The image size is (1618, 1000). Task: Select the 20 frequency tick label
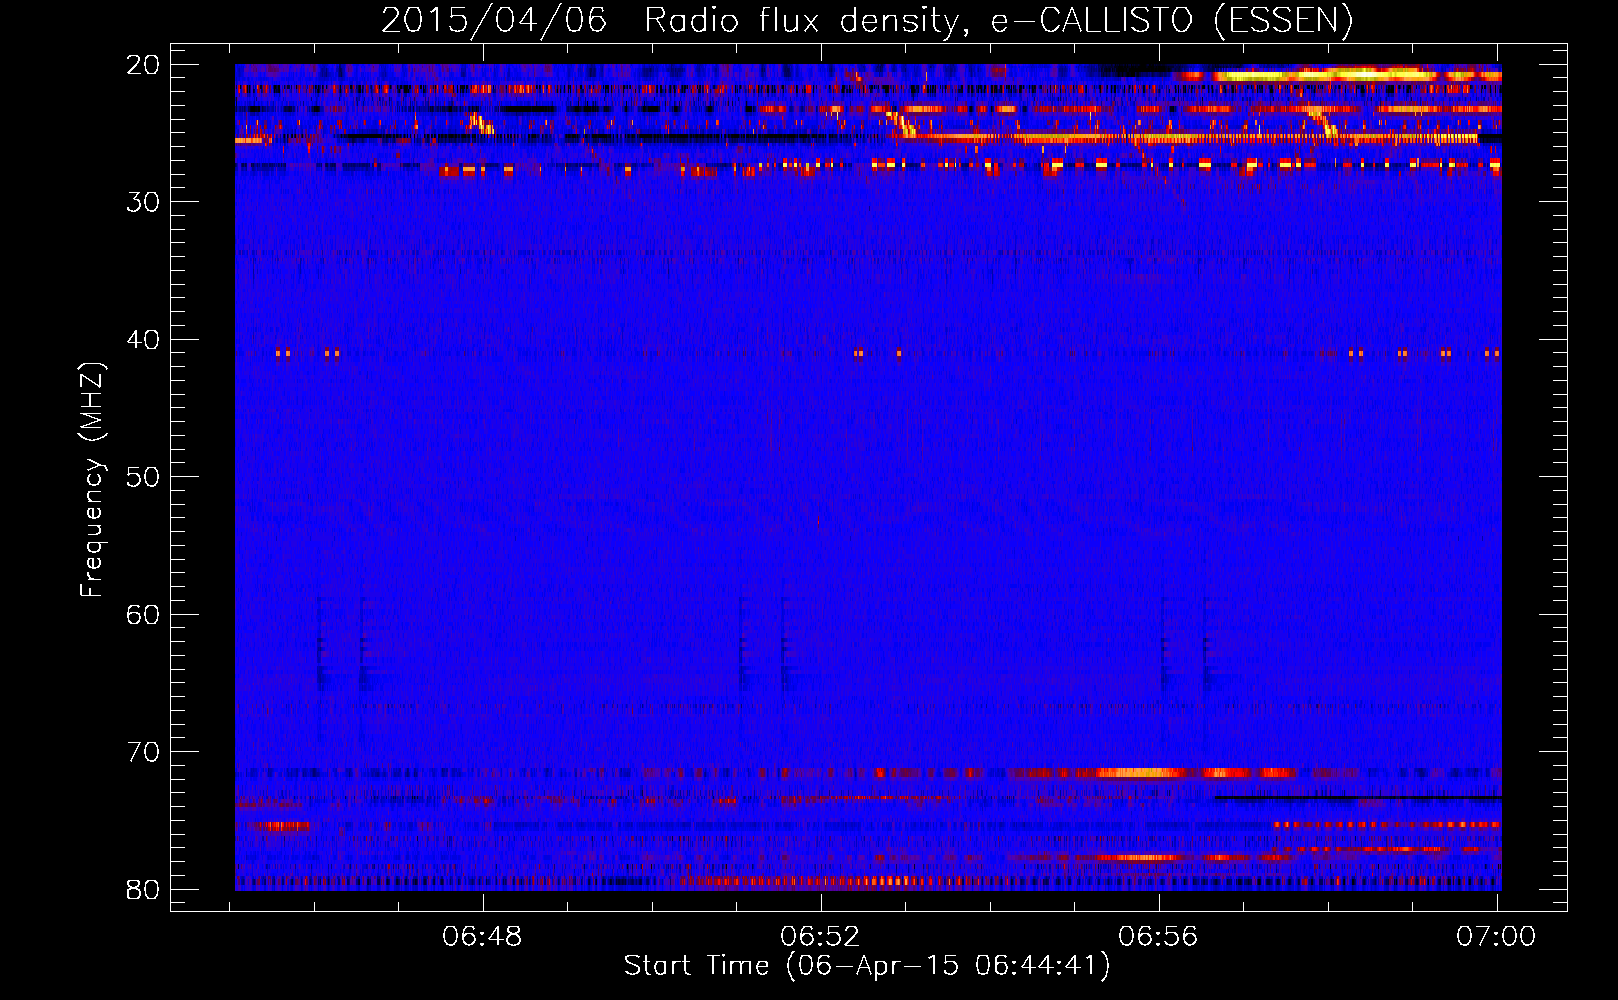point(143,65)
